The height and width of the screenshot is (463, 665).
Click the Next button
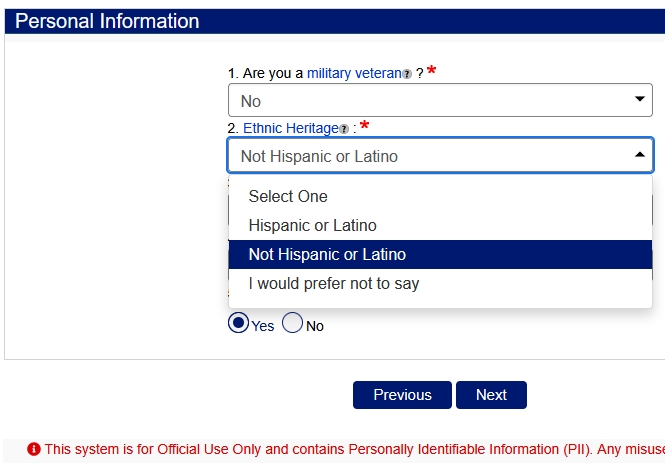(491, 395)
